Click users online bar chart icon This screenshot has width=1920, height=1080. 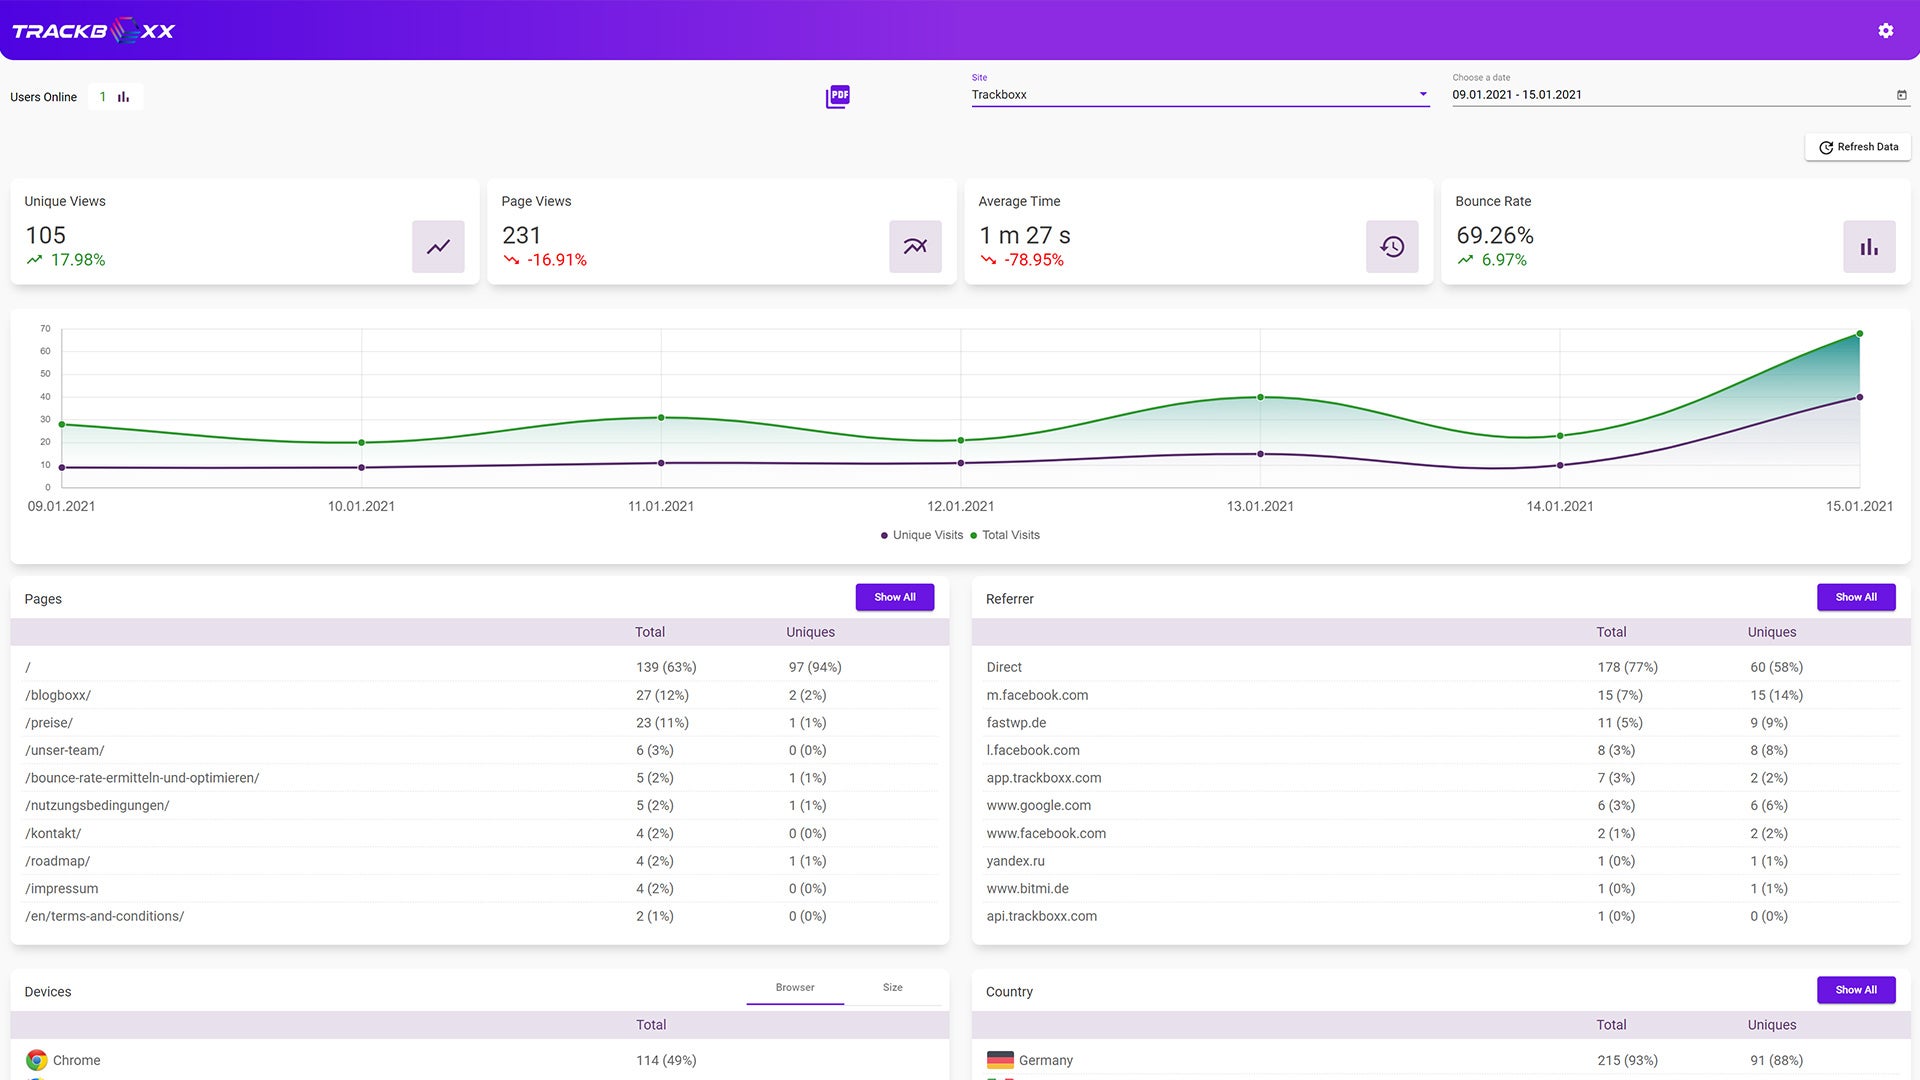point(123,97)
